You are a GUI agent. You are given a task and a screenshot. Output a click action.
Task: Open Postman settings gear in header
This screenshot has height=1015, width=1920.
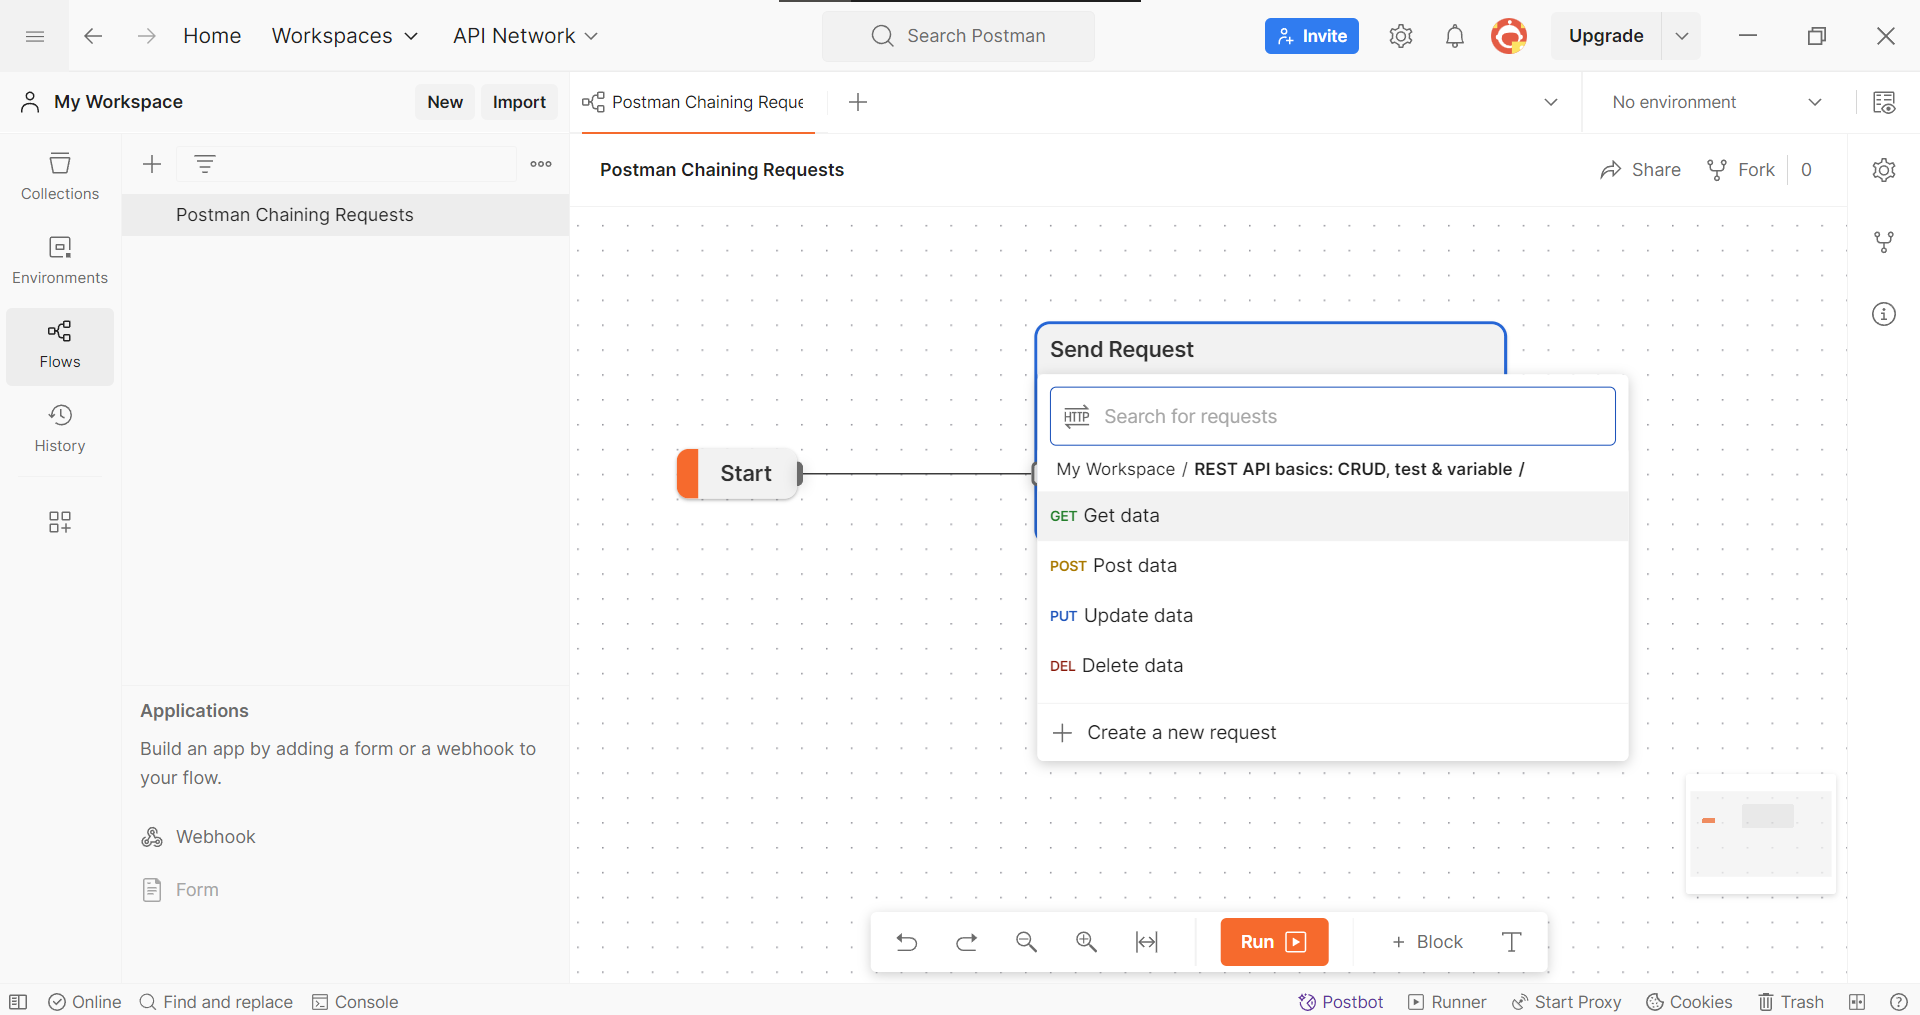point(1401,36)
